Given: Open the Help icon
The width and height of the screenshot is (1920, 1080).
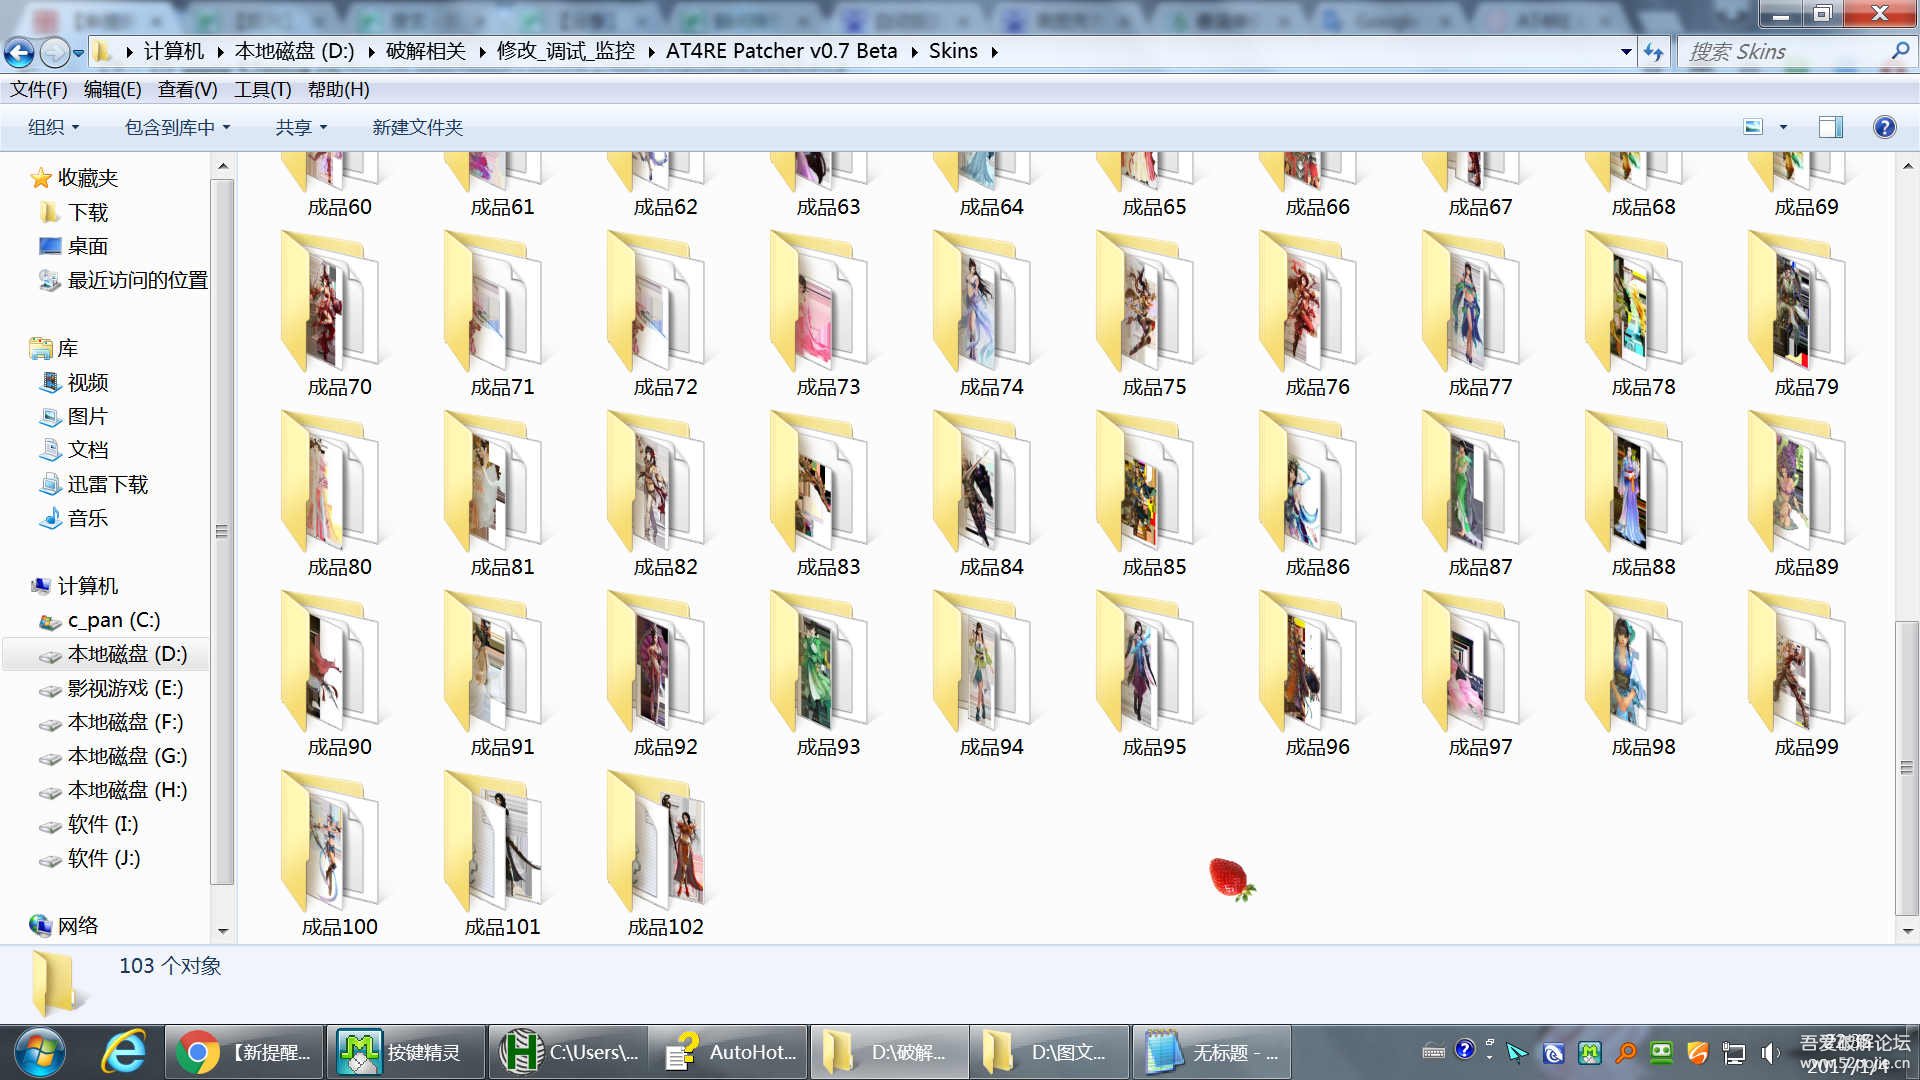Looking at the screenshot, I should (x=1884, y=127).
